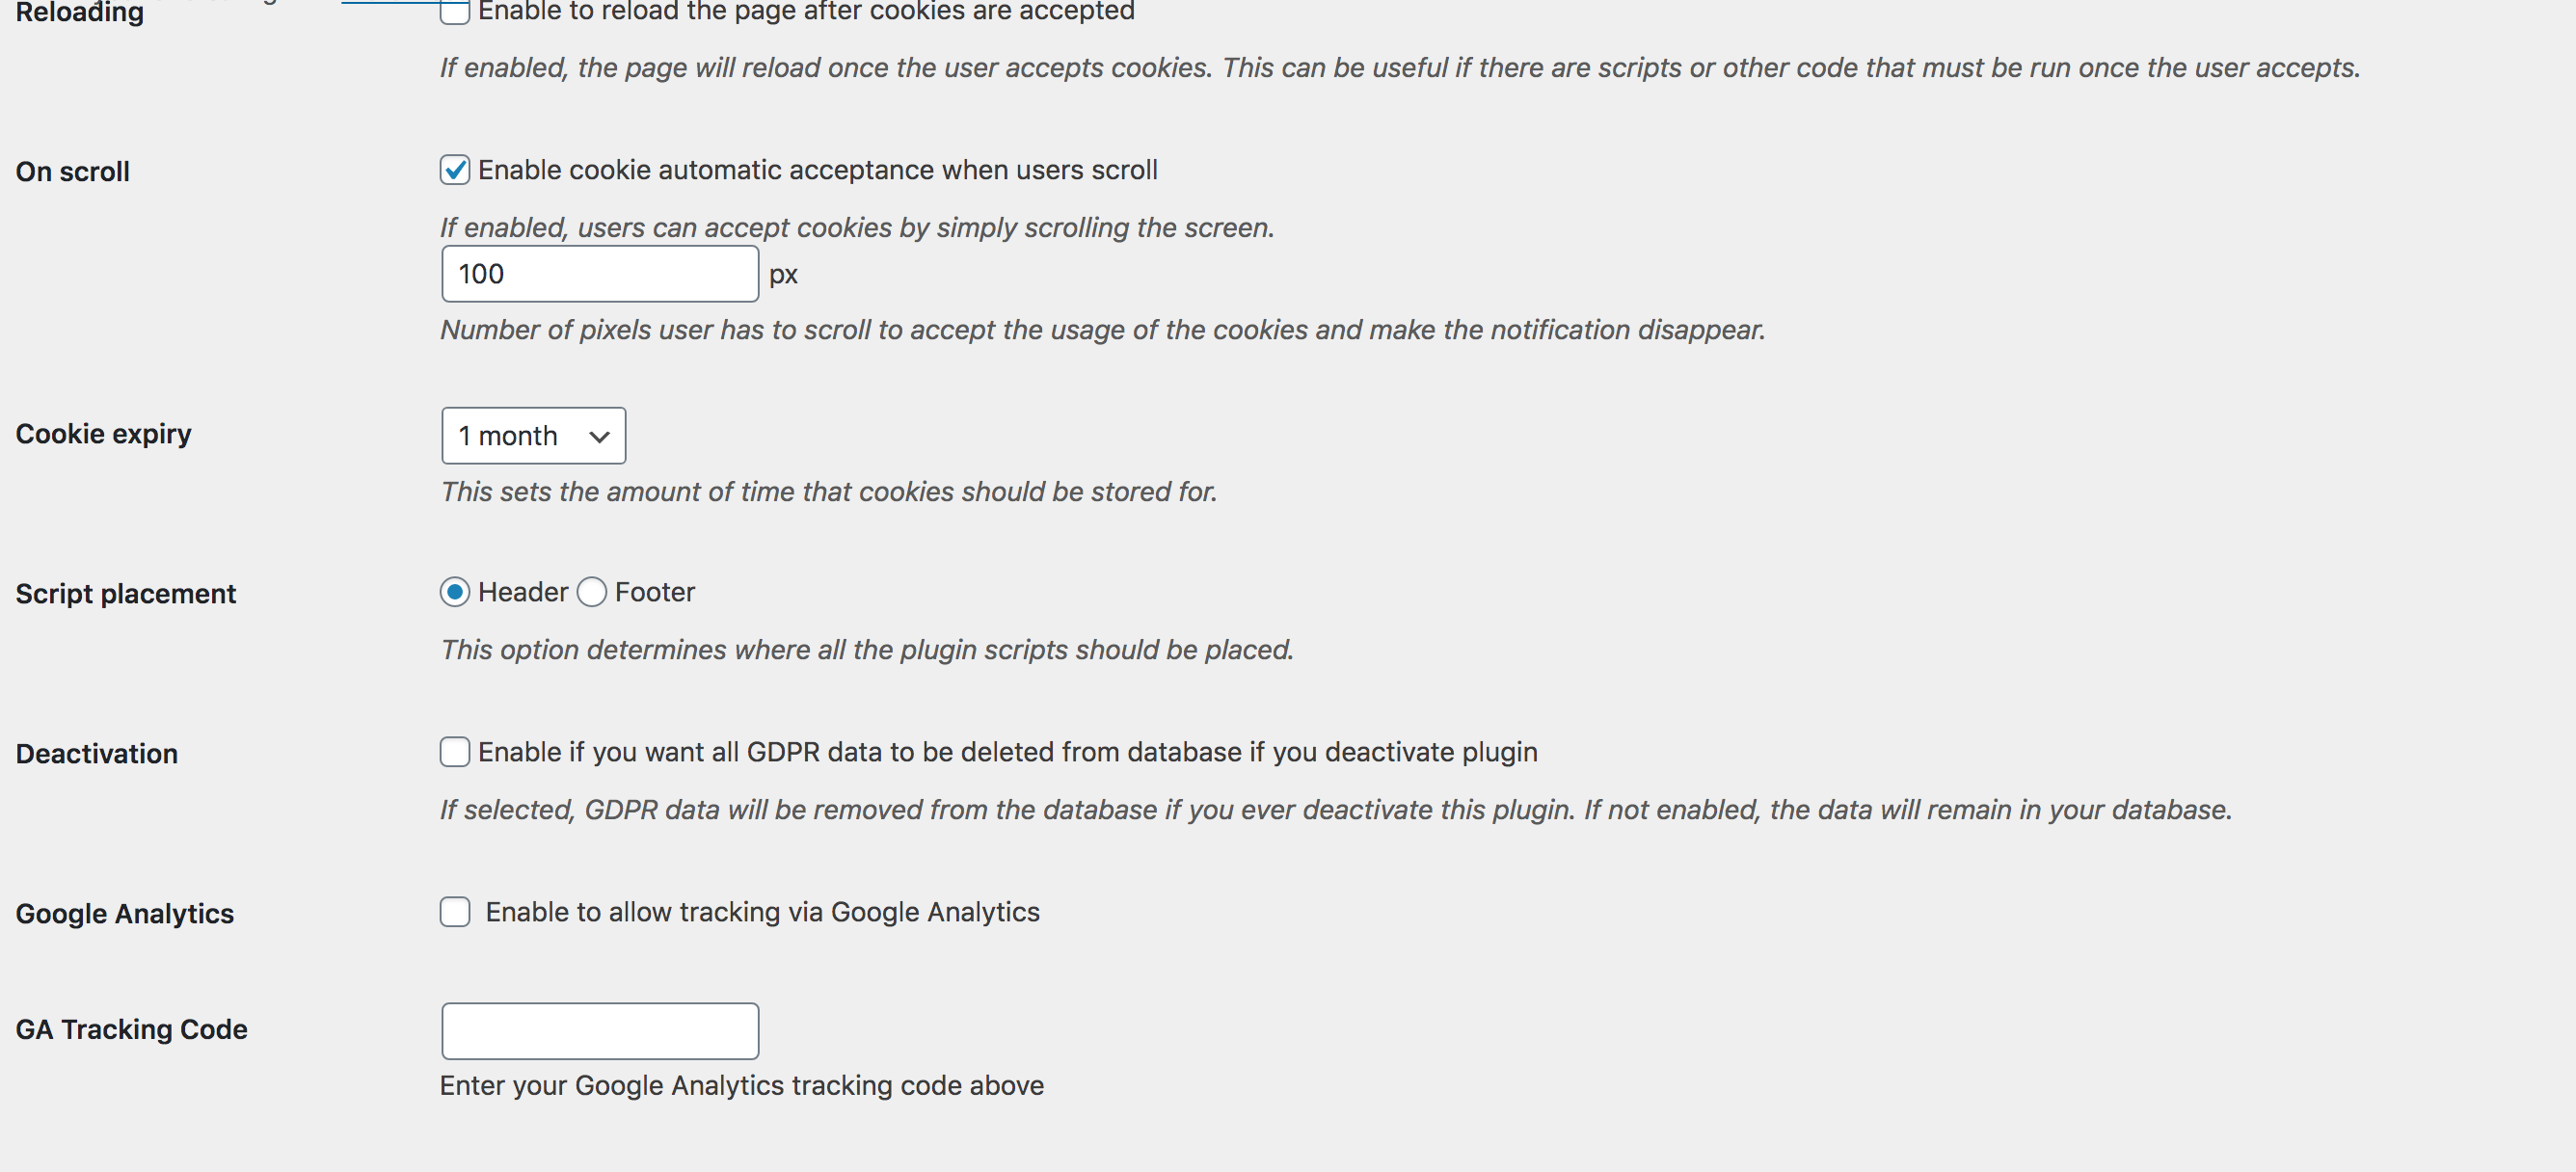Image resolution: width=2576 pixels, height=1172 pixels.
Task: Check the Google Analytics tracking checkbox
Action: pyautogui.click(x=455, y=912)
